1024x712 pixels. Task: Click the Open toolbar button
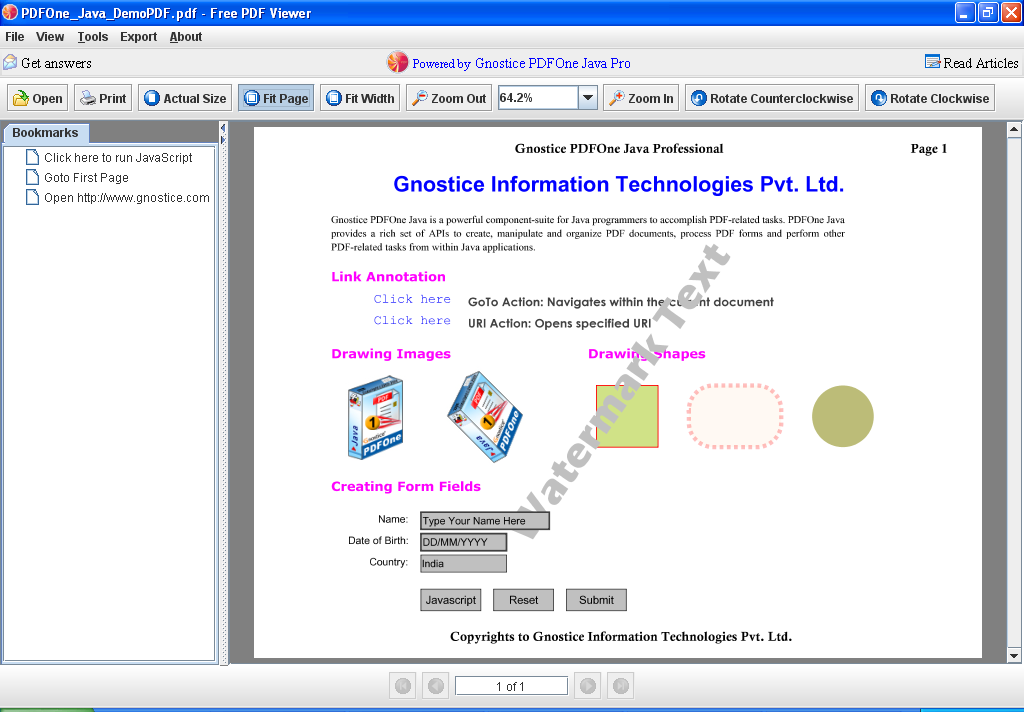(38, 98)
